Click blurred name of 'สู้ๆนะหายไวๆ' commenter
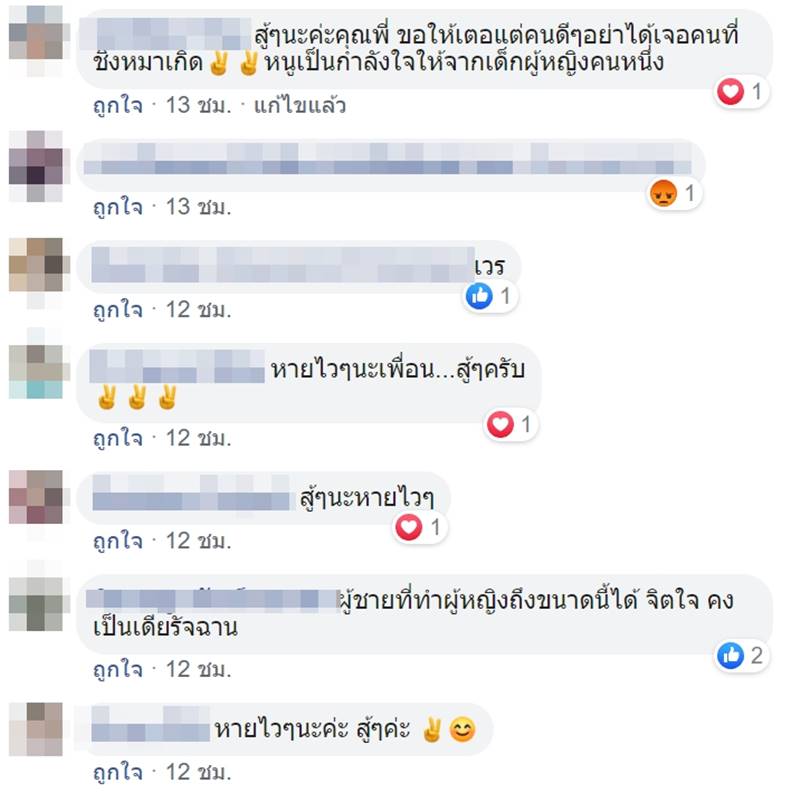This screenshot has width=800, height=792. (x=191, y=492)
